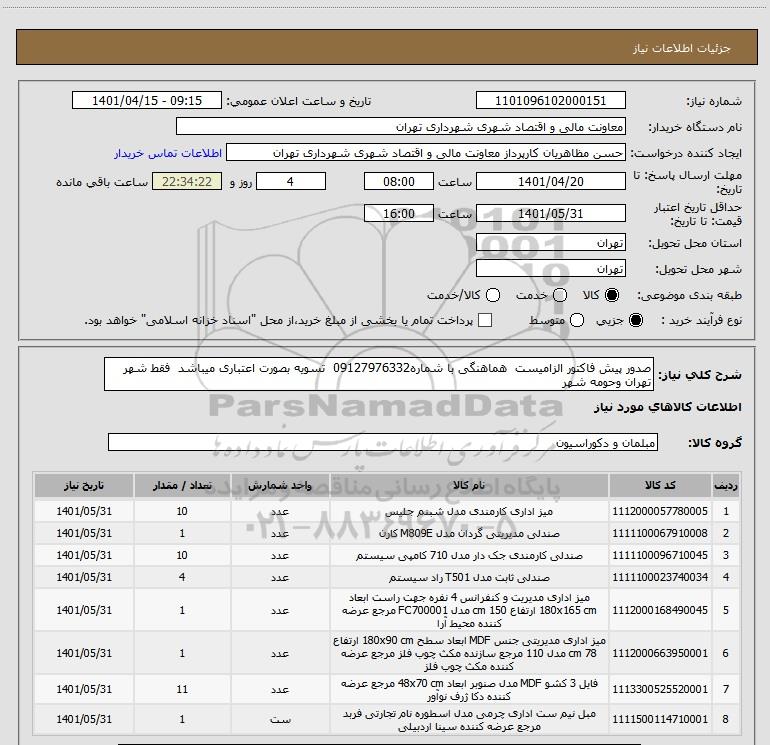
Task: Click the کد کالا column header
Action: pyautogui.click(x=660, y=485)
